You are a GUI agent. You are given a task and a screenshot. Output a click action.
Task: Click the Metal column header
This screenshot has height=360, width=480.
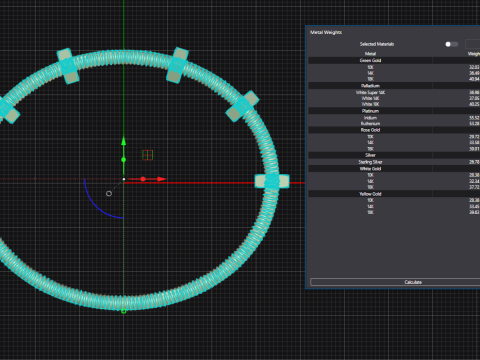[370, 54]
